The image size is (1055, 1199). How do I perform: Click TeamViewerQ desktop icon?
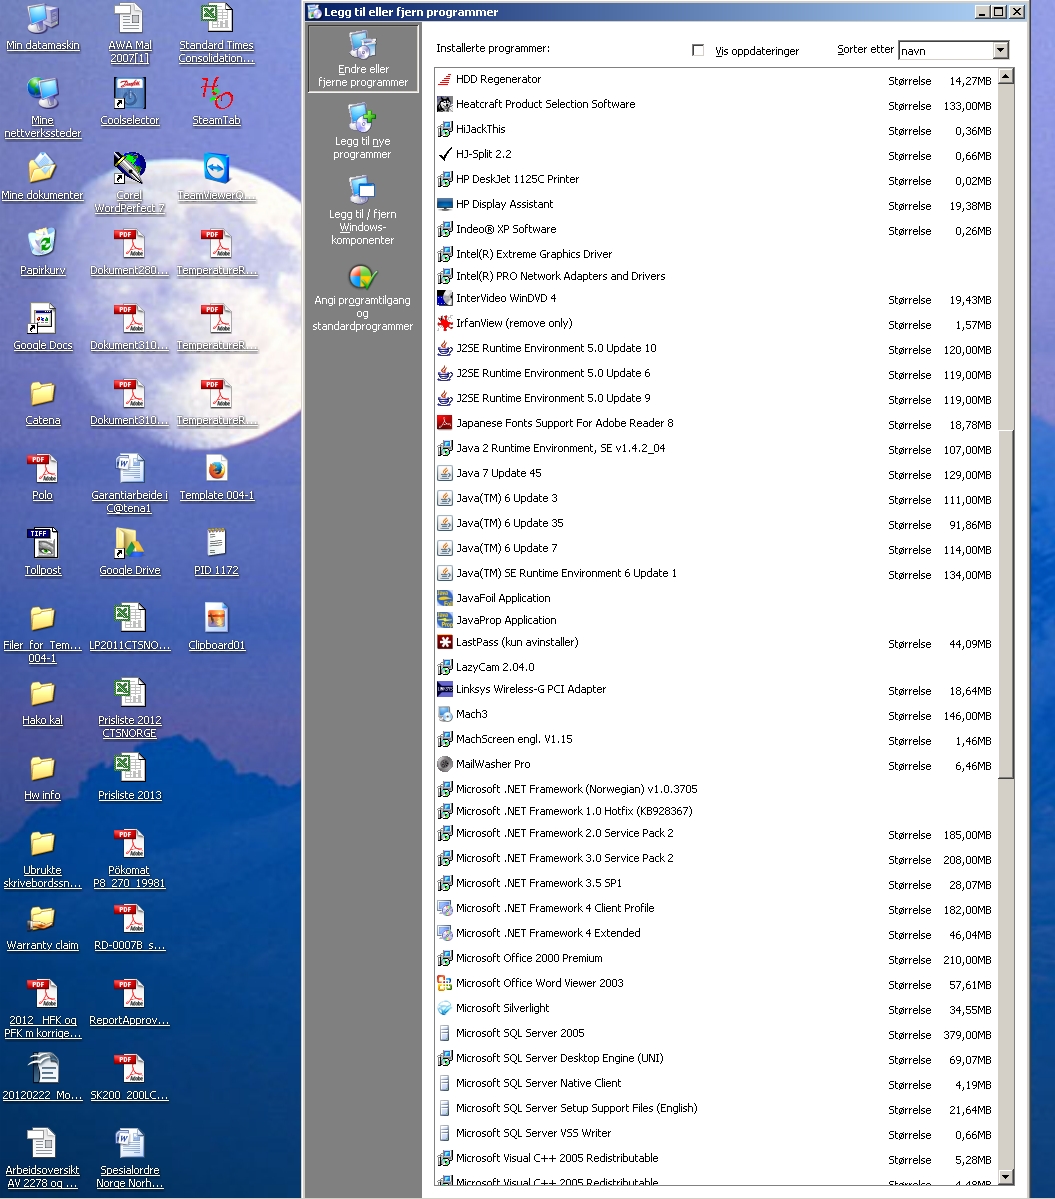216,177
